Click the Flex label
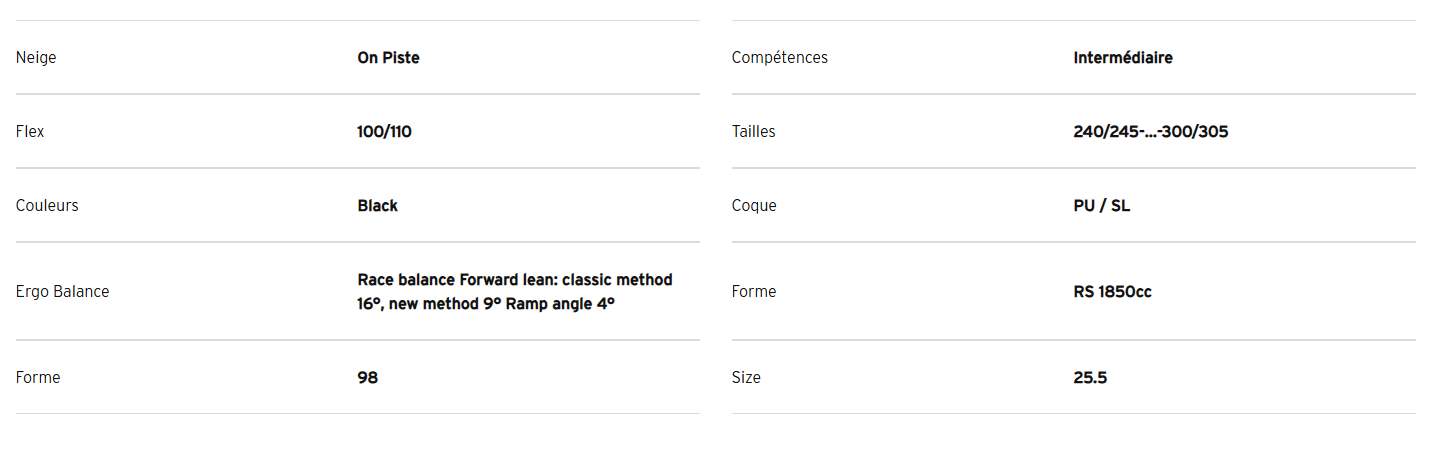 (x=30, y=132)
